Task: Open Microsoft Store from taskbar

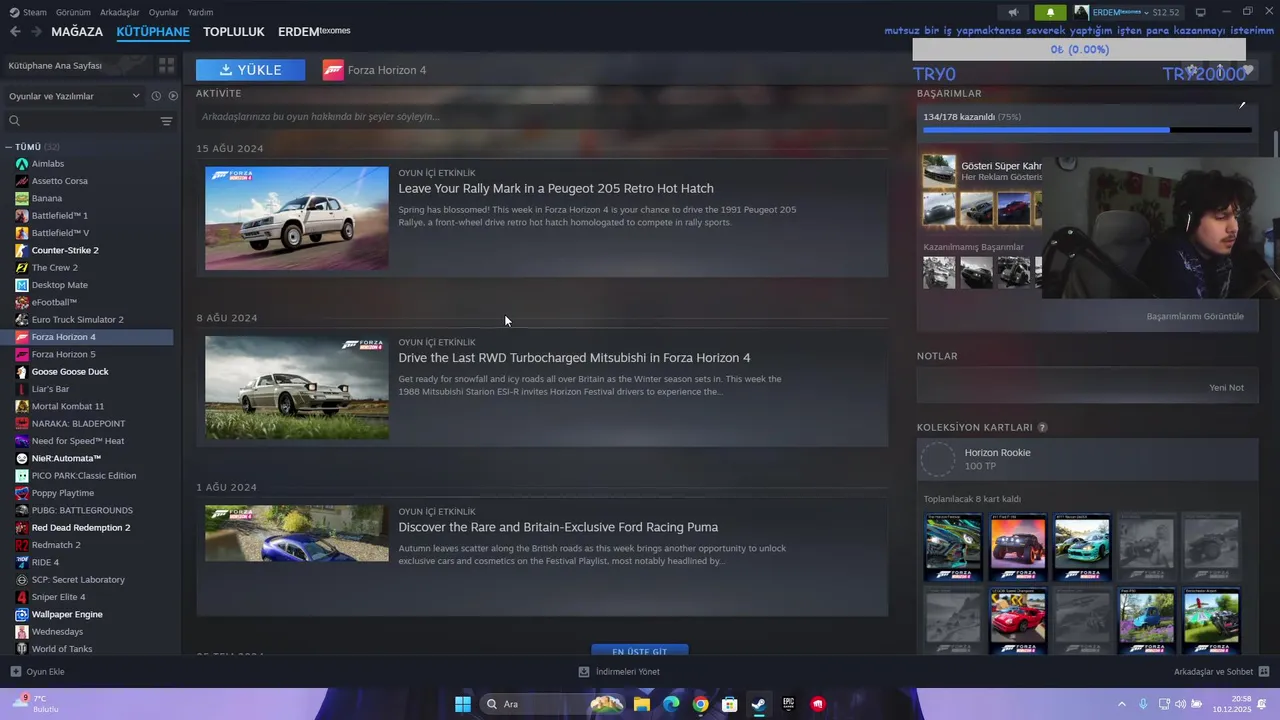Action: (x=730, y=704)
